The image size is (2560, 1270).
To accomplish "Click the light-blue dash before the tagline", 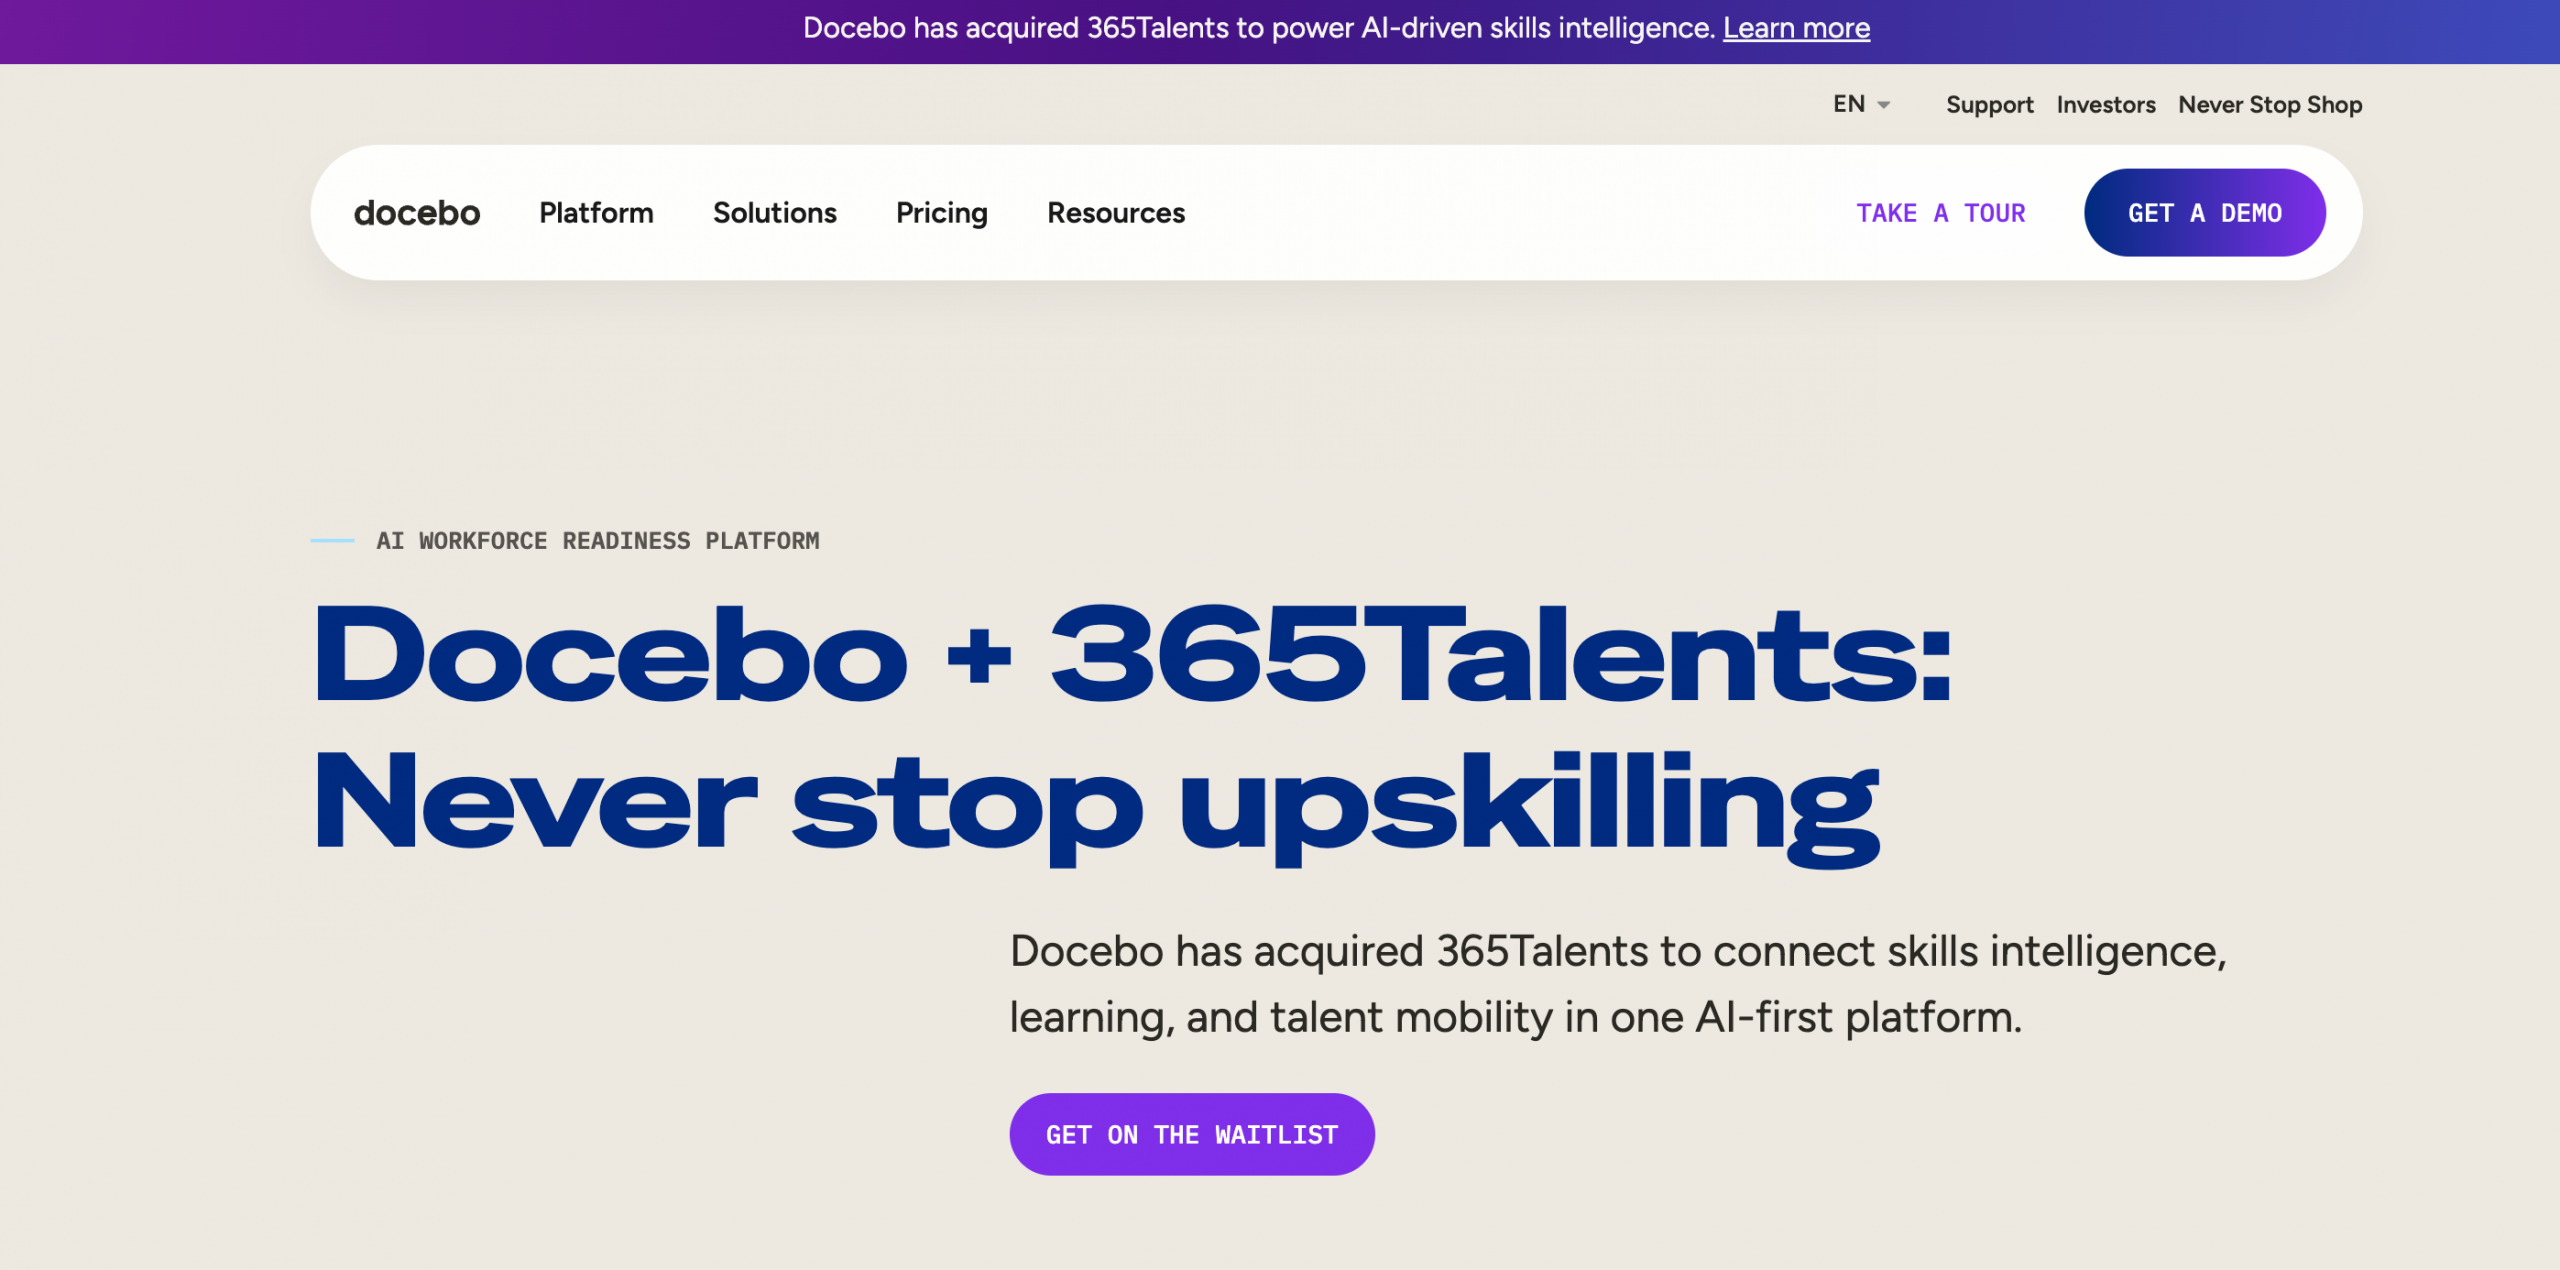I will (x=332, y=541).
